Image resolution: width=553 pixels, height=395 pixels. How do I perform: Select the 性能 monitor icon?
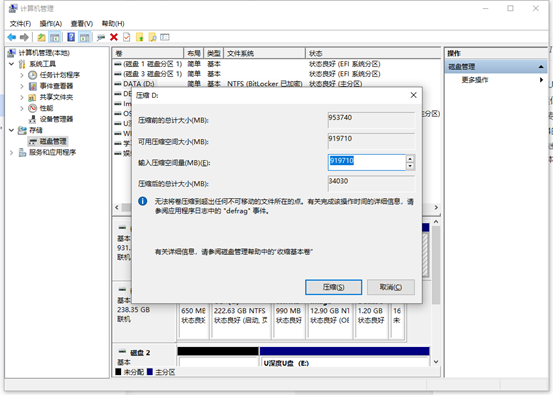(32, 108)
